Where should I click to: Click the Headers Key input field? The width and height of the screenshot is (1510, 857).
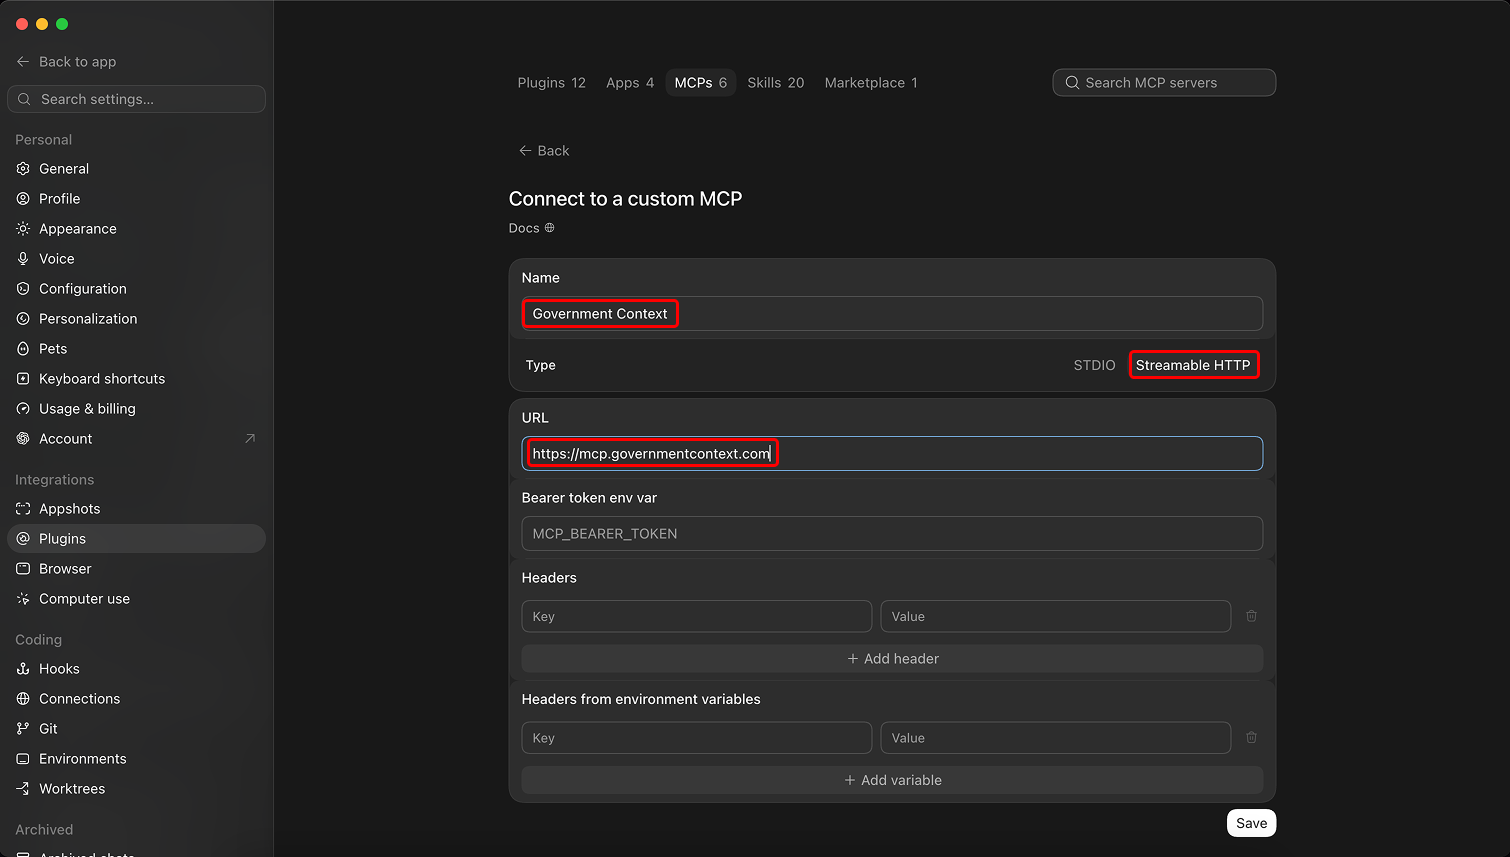pyautogui.click(x=697, y=616)
